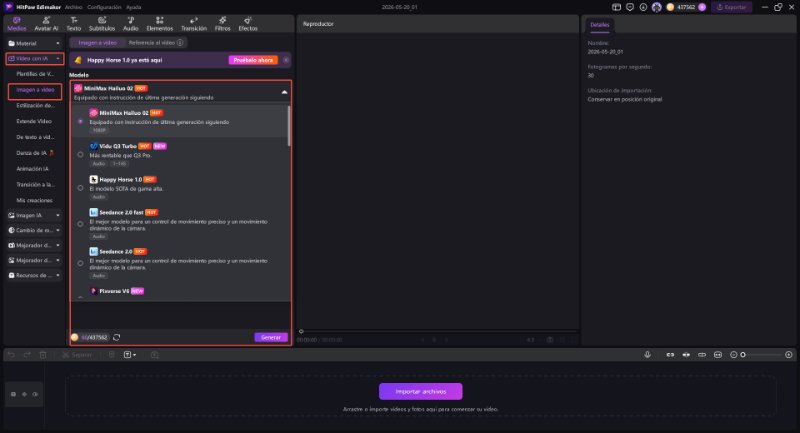
Task: Open the Medios tab in the toolbar
Action: tap(16, 24)
